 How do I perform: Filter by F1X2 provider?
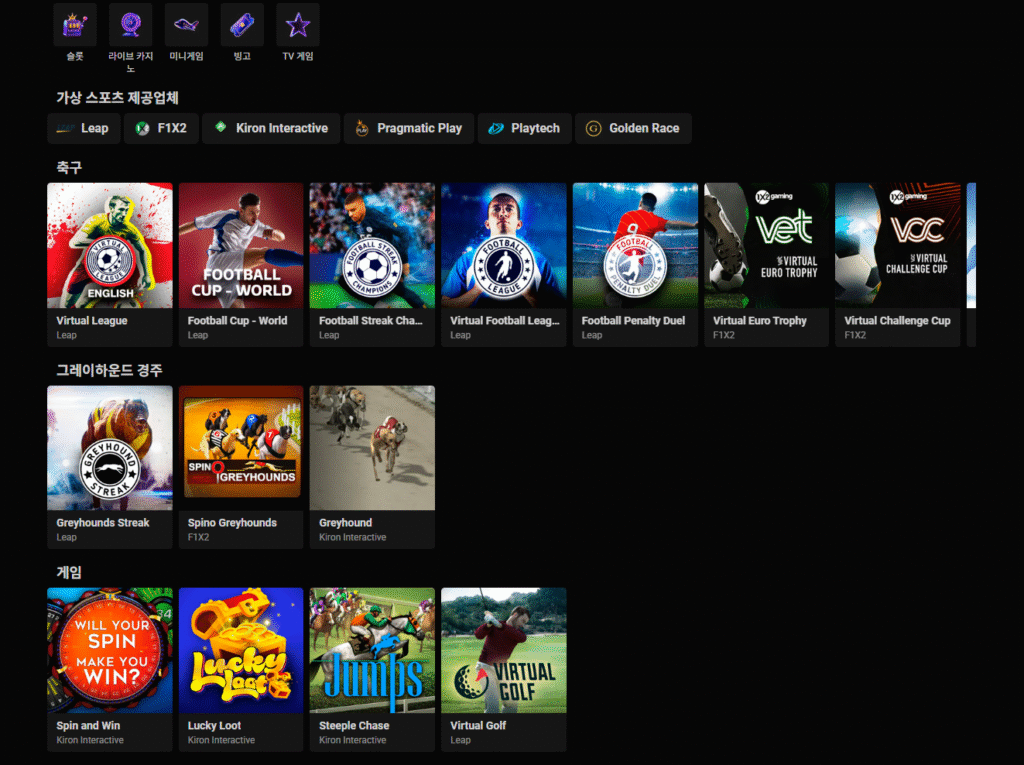tap(161, 128)
